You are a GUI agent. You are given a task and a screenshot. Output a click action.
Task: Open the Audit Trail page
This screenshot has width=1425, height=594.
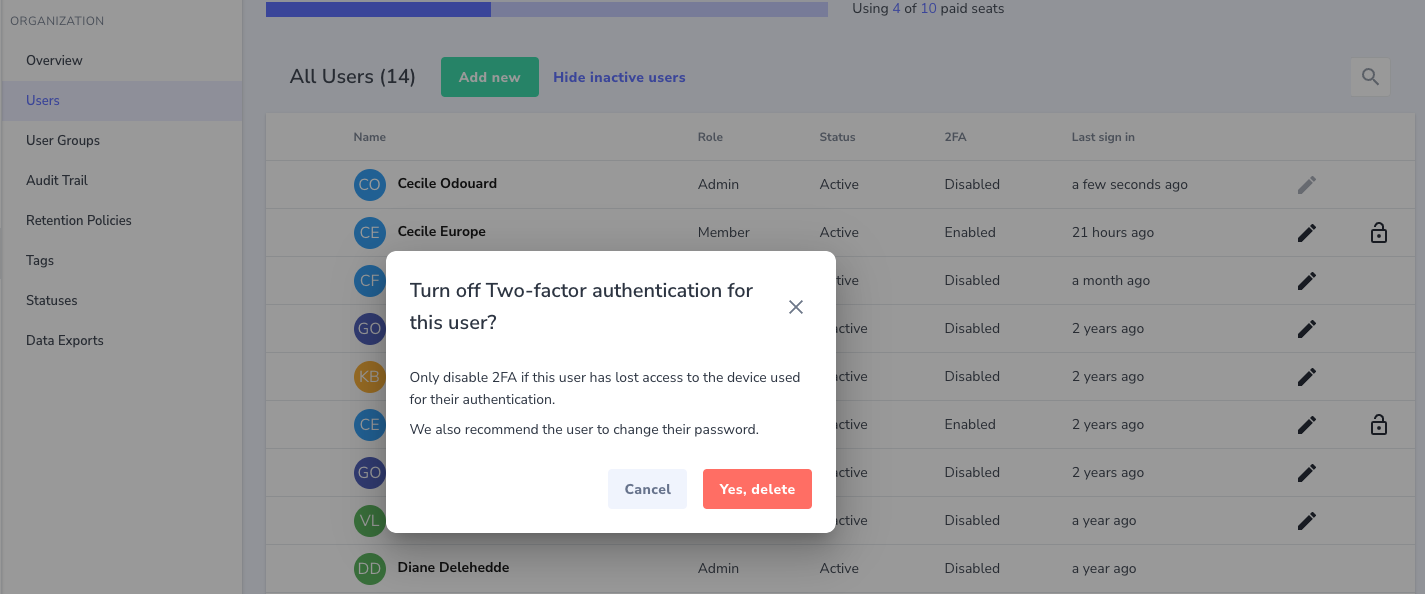(57, 180)
